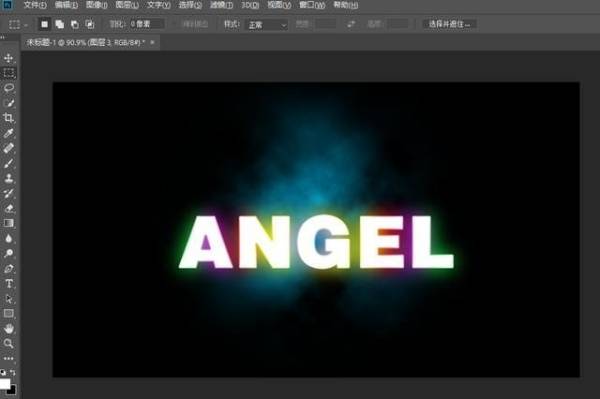Select the Horizontal Type tool
The width and height of the screenshot is (600, 399).
tap(9, 283)
